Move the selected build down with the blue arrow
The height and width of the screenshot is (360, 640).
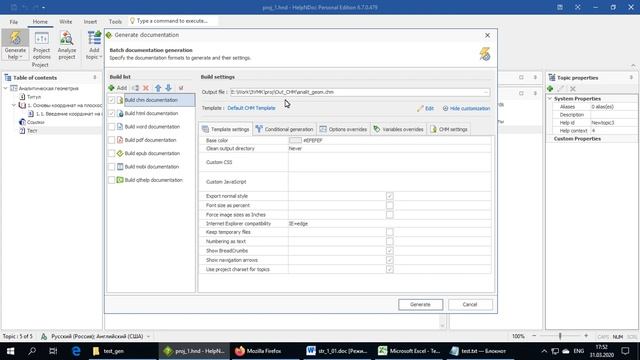click(x=168, y=88)
